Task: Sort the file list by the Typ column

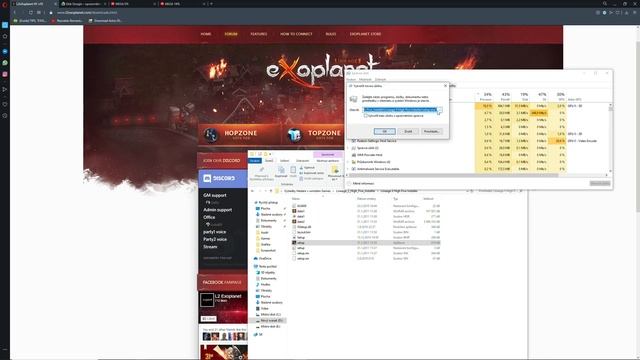Action: (396, 199)
